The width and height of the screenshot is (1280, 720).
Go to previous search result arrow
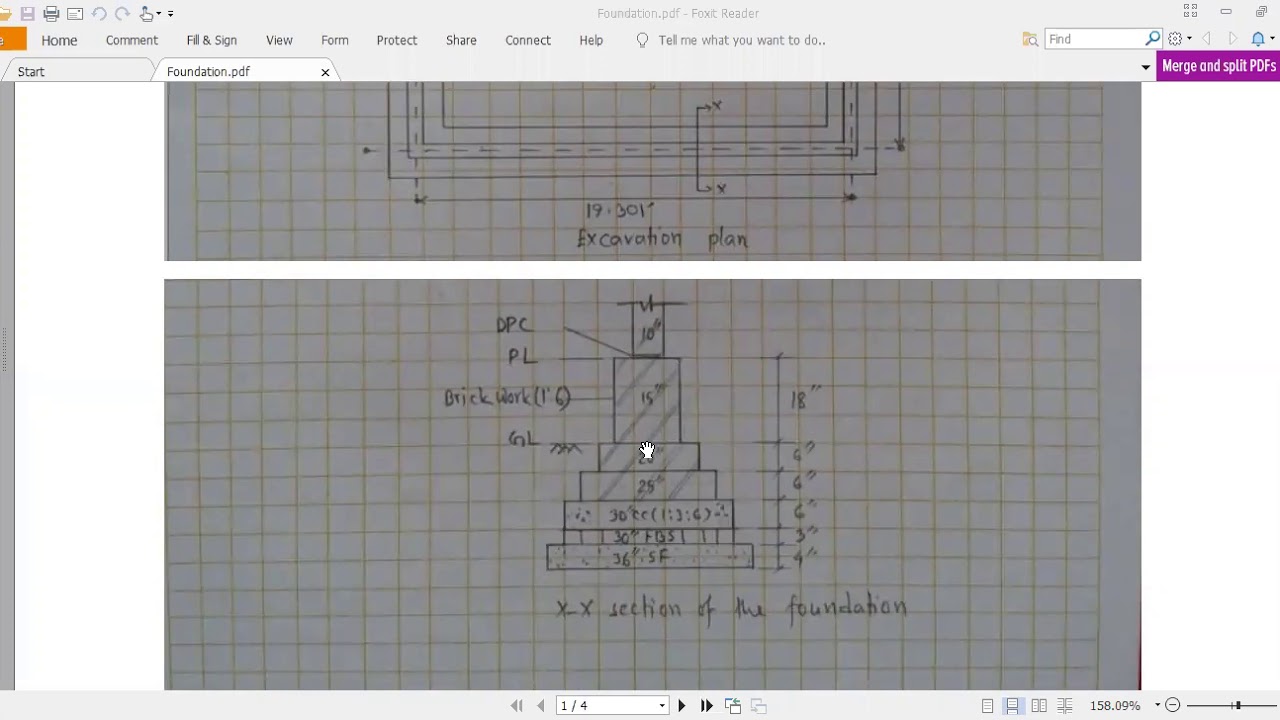coord(1207,39)
